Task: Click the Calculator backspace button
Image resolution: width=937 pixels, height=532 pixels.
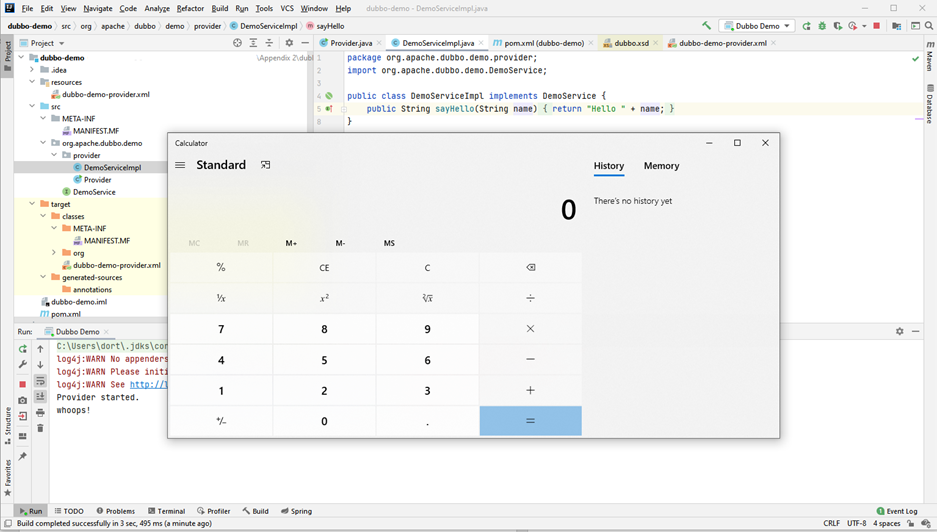Action: point(530,268)
